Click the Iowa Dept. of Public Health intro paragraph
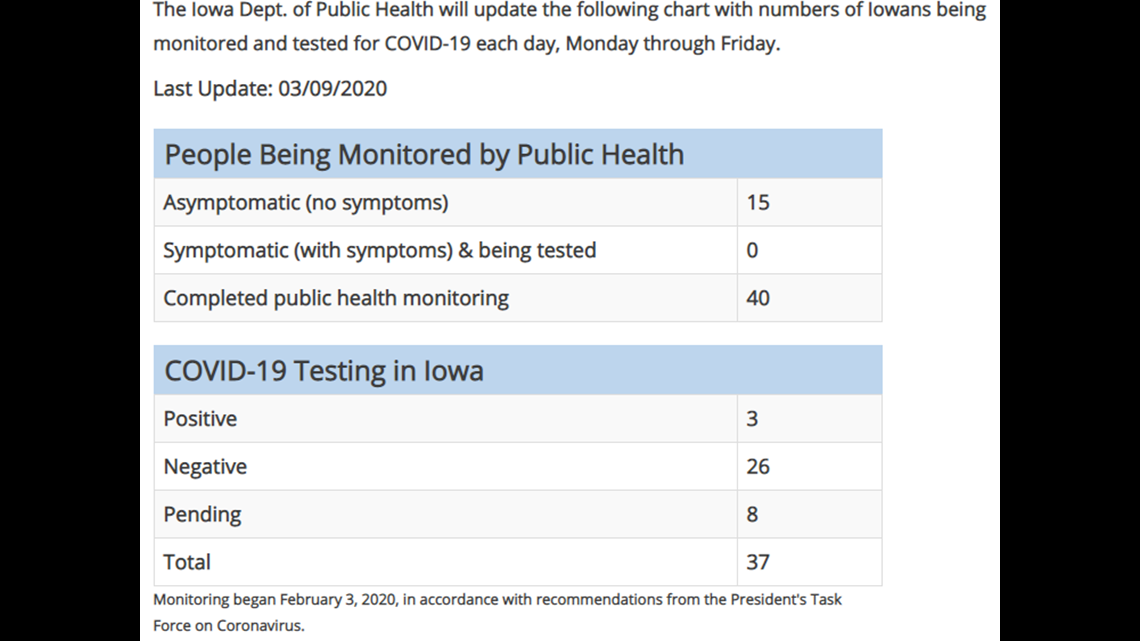The width and height of the screenshot is (1140, 641). (x=569, y=27)
